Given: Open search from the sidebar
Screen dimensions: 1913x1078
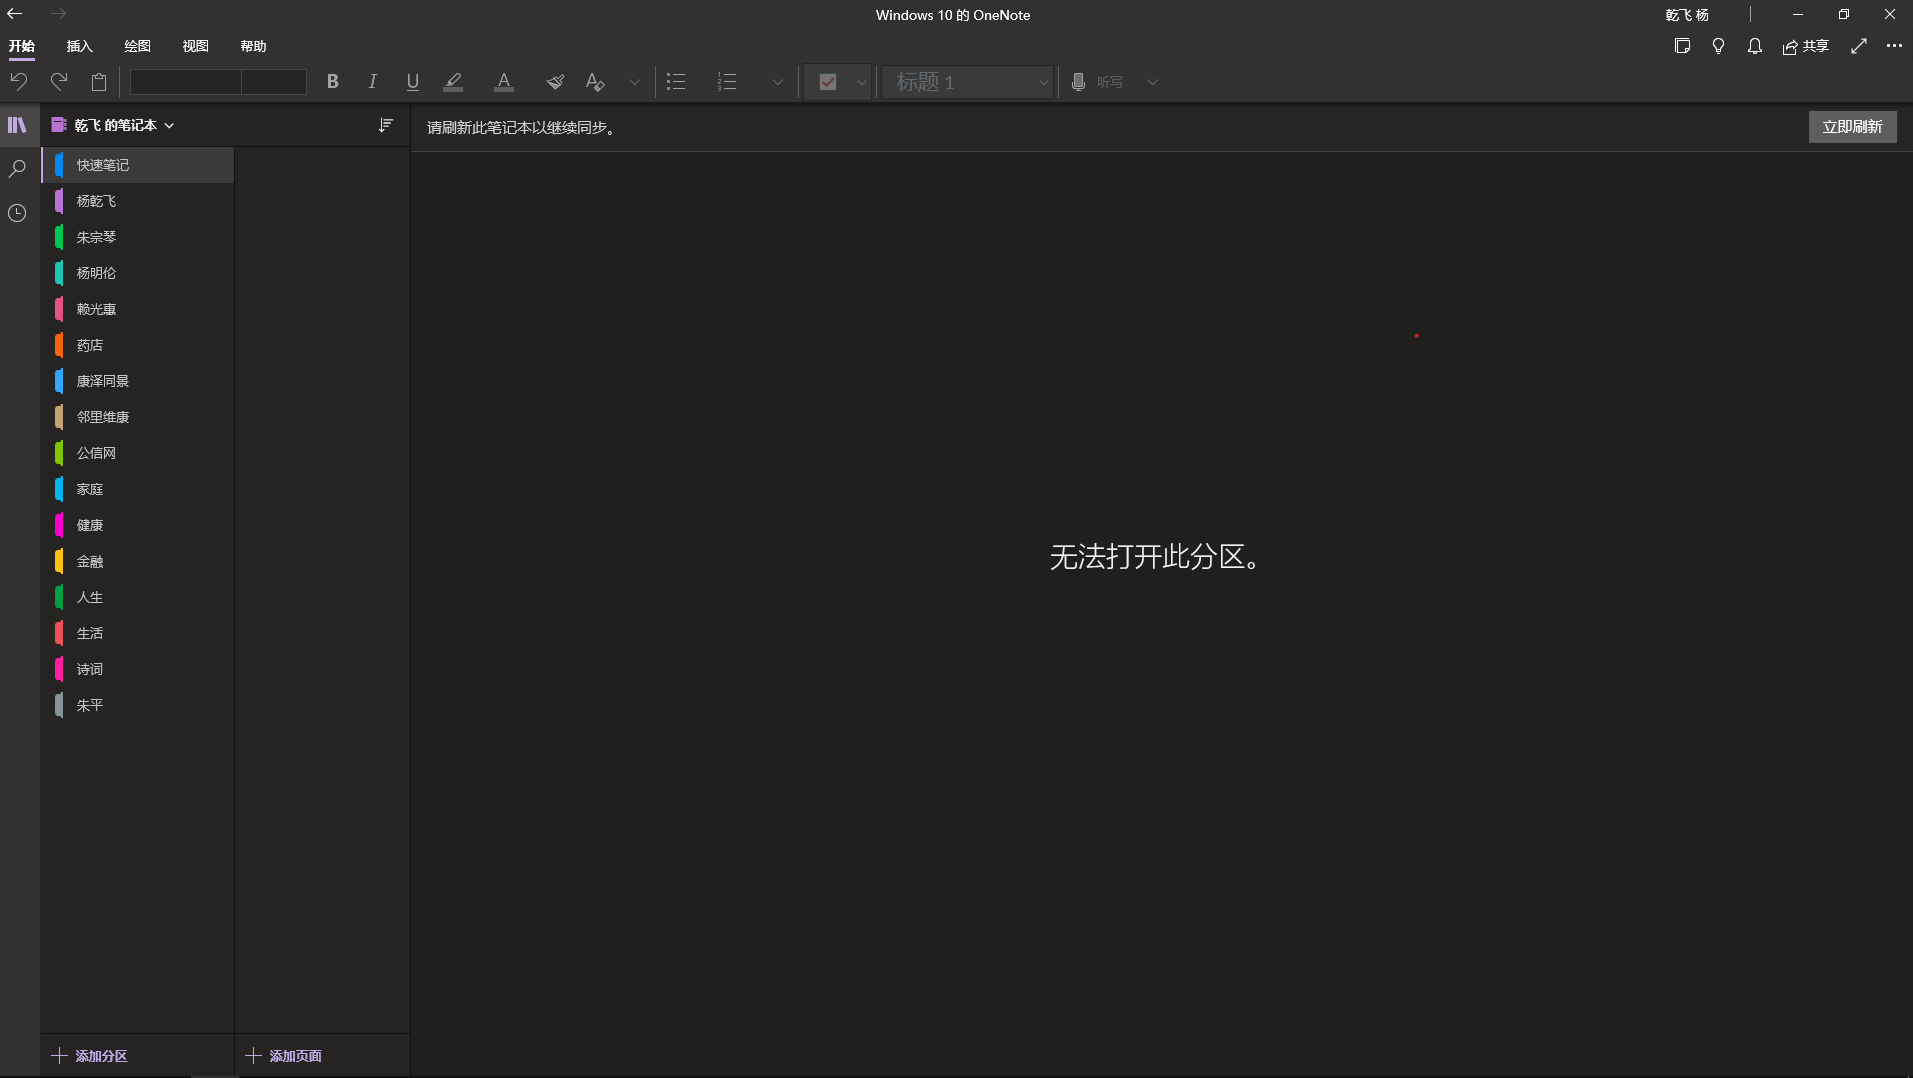Looking at the screenshot, I should (17, 169).
